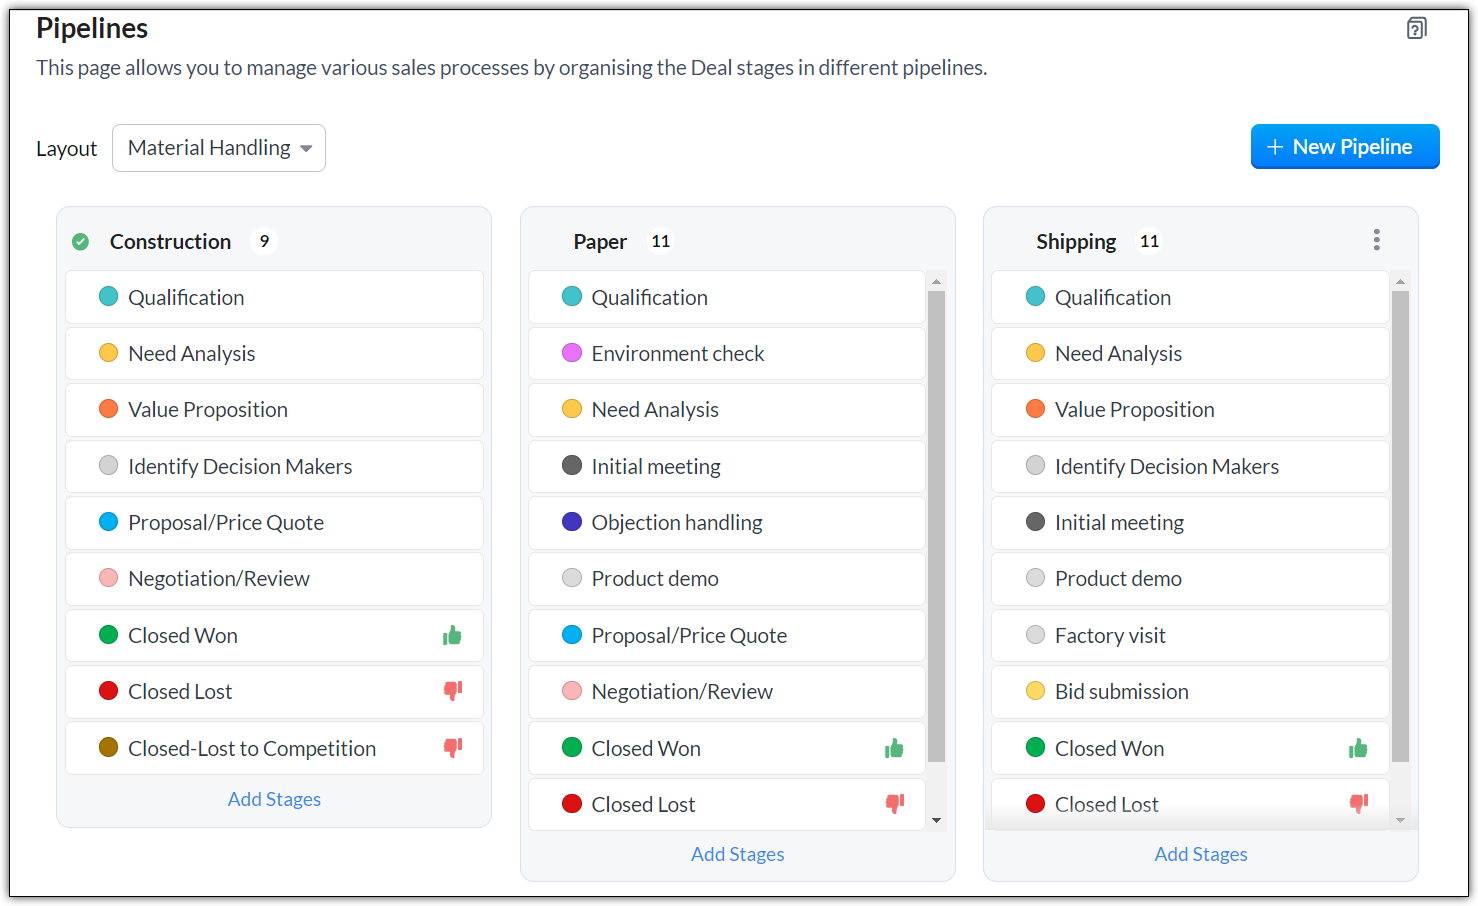Click Add Stages under Shipping pipeline
The width and height of the screenshot is (1478, 906).
(1200, 854)
